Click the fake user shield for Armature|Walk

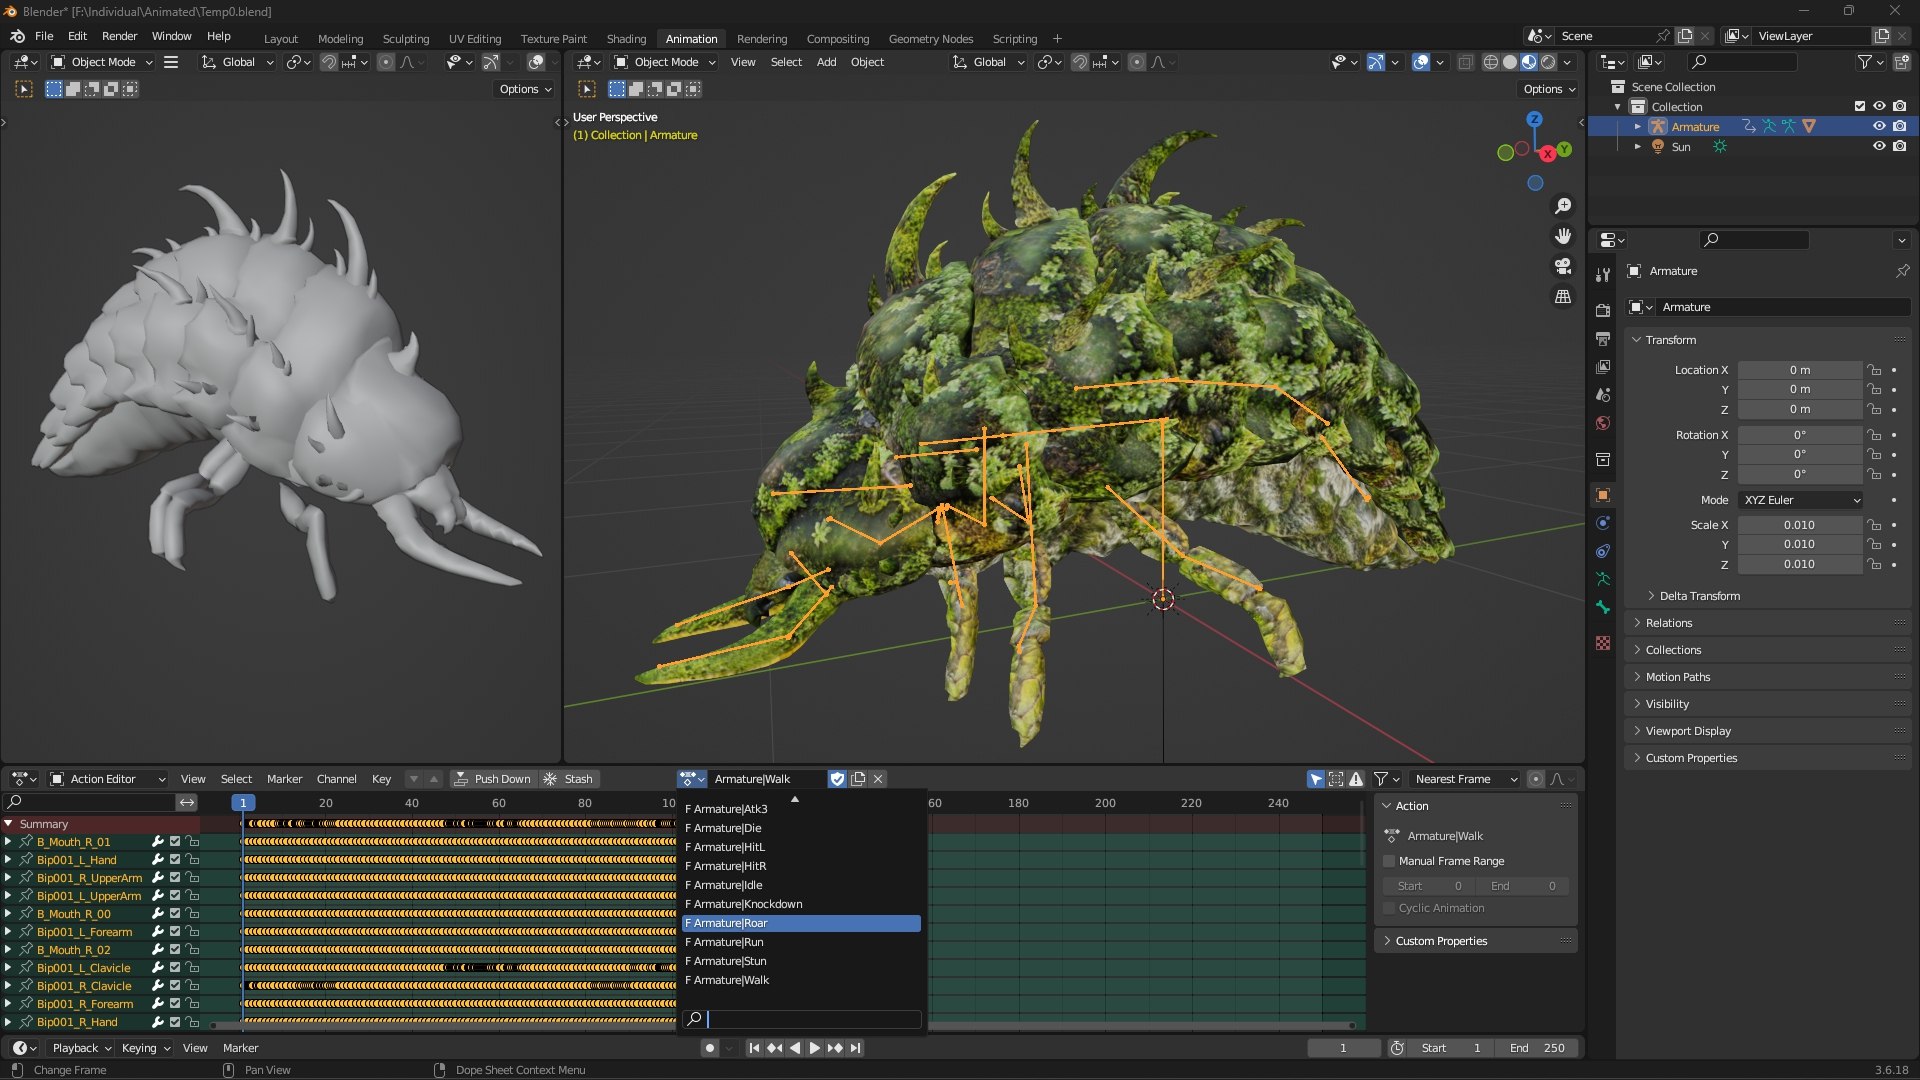pyautogui.click(x=838, y=779)
